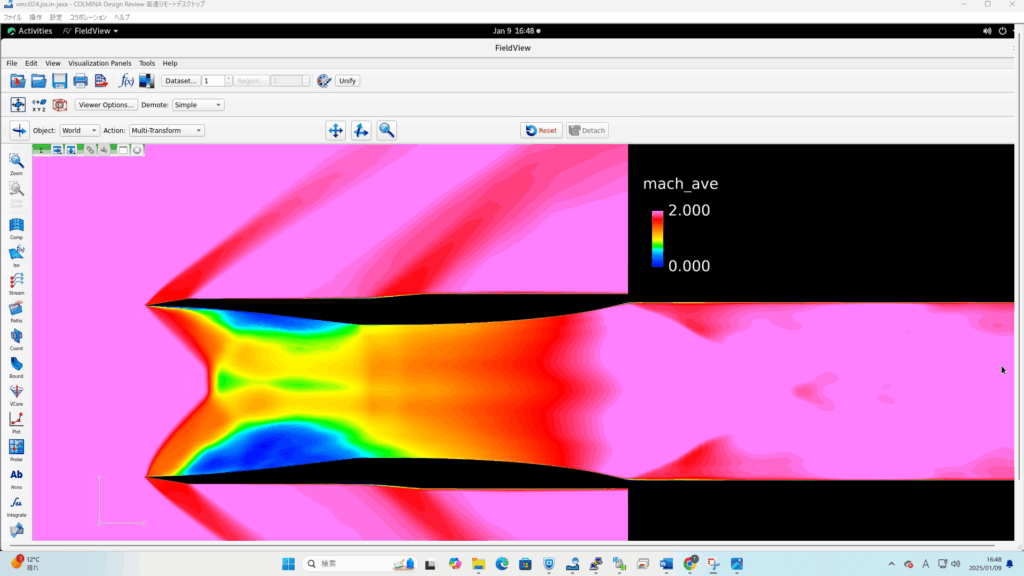
Task: Expand the Demote dropdown showing Simple
Action: tap(198, 105)
